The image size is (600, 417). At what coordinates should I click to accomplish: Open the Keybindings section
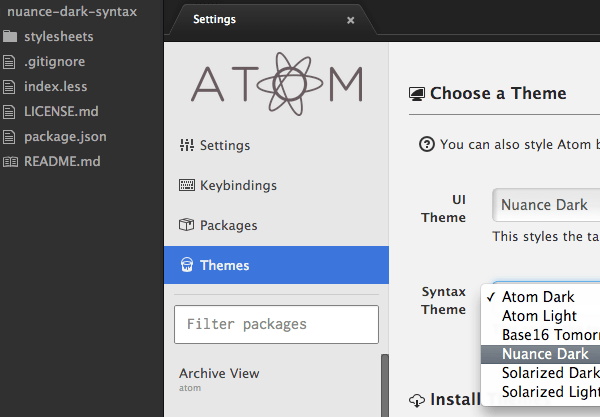pyautogui.click(x=238, y=186)
